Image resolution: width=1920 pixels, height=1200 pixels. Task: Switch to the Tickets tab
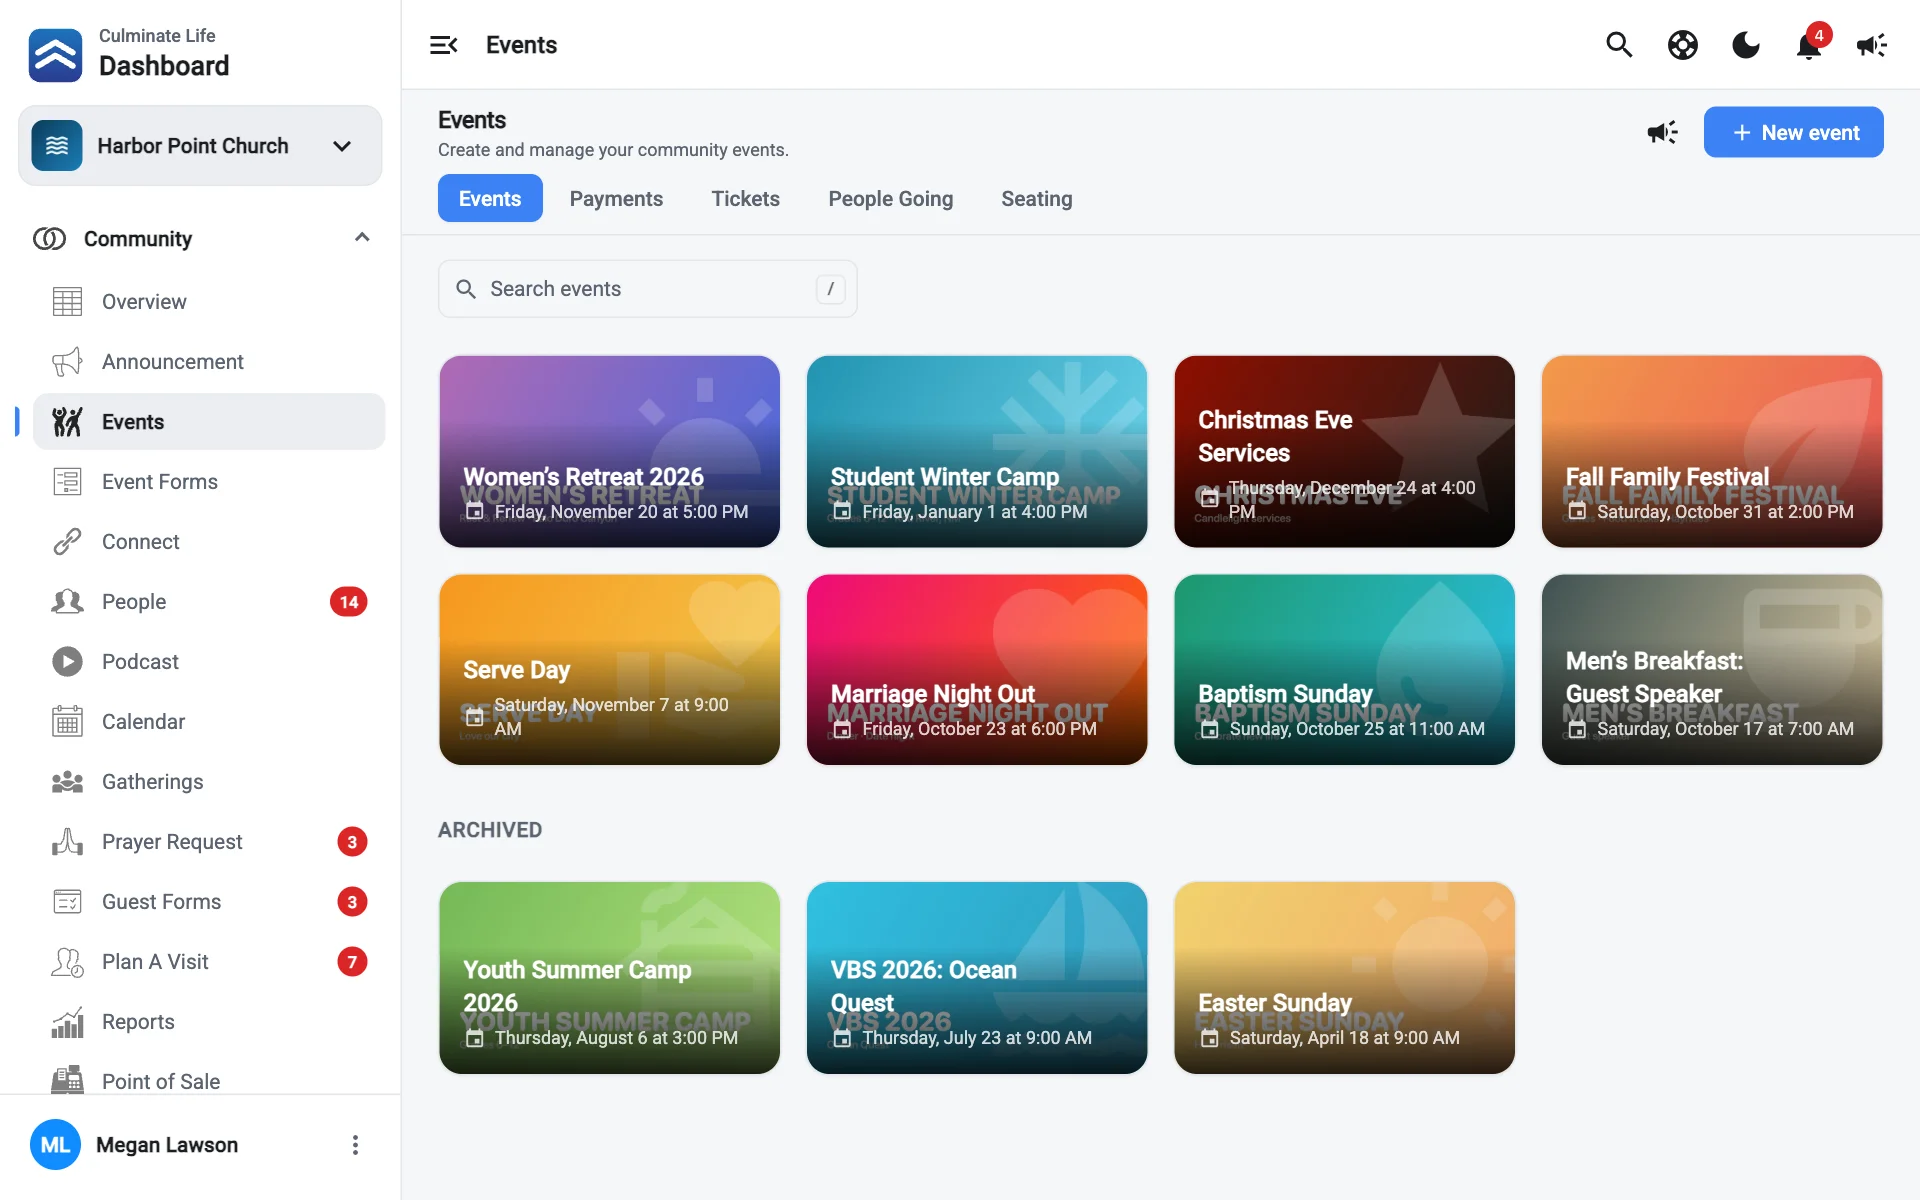coord(745,199)
